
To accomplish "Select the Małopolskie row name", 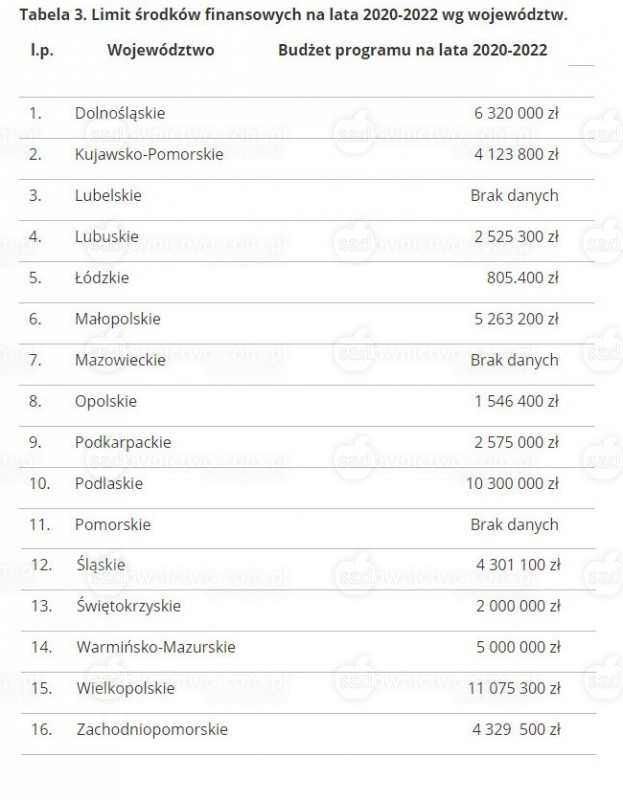I will [x=118, y=319].
